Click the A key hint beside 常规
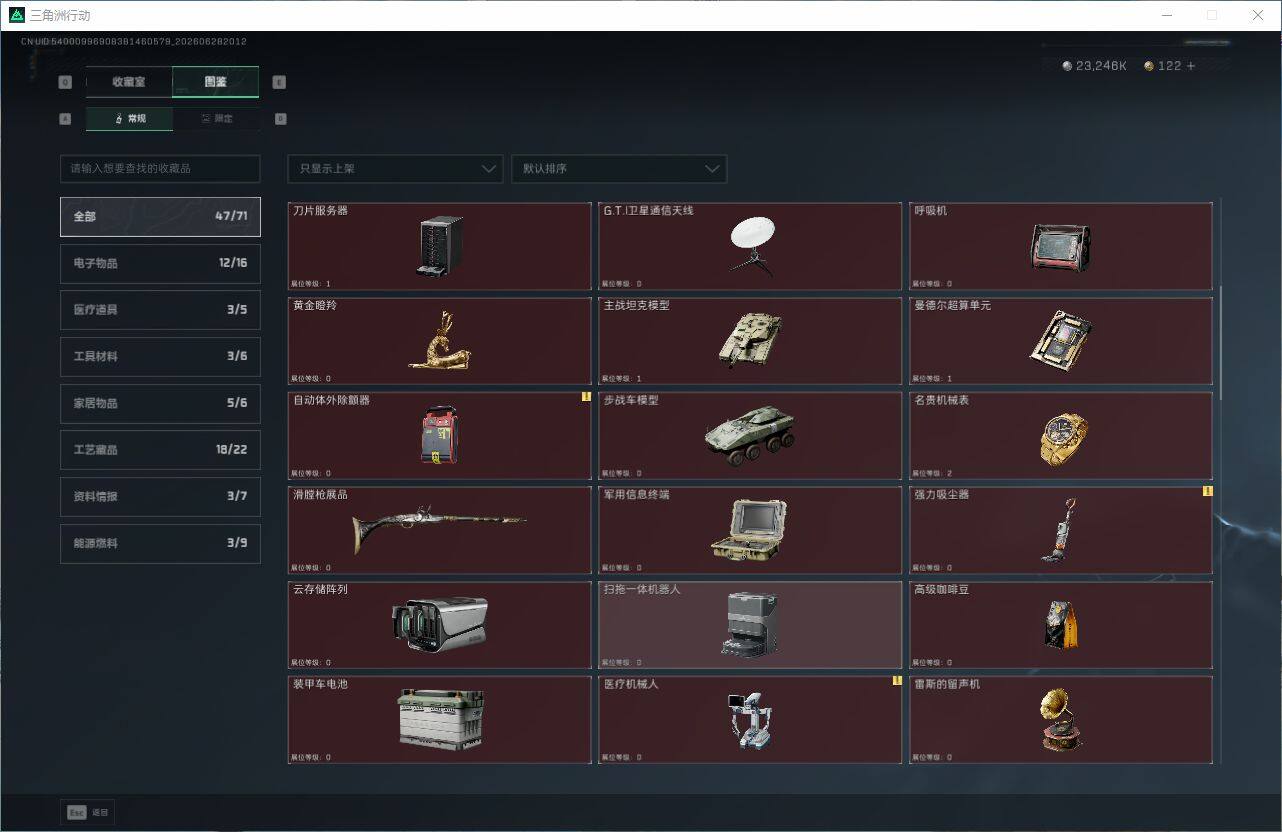 click(65, 119)
